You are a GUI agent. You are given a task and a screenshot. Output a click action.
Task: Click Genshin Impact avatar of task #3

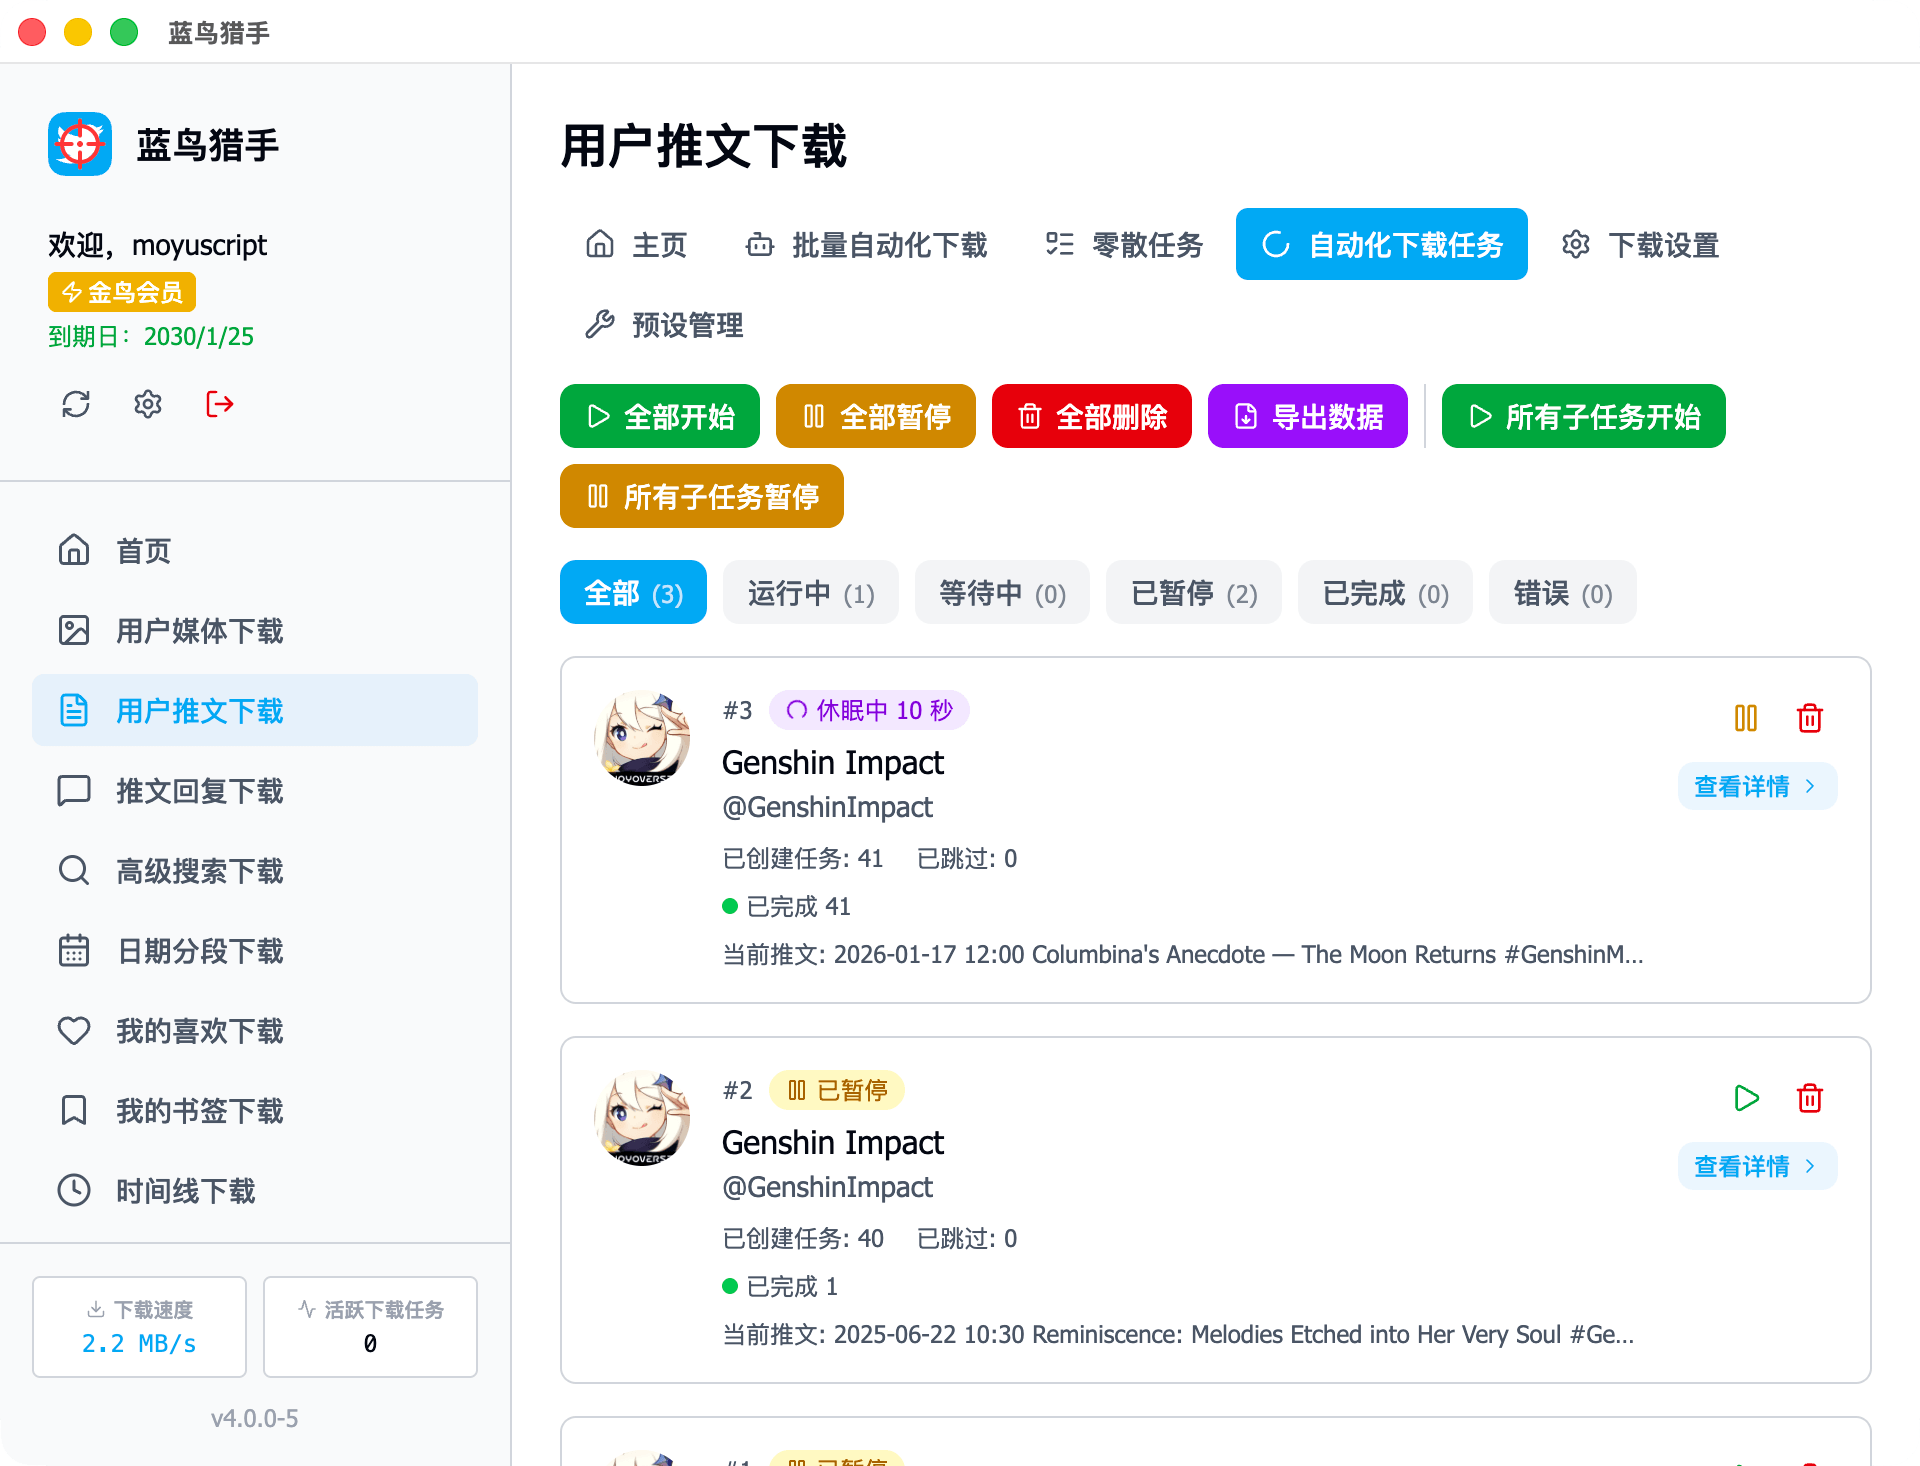[642, 738]
